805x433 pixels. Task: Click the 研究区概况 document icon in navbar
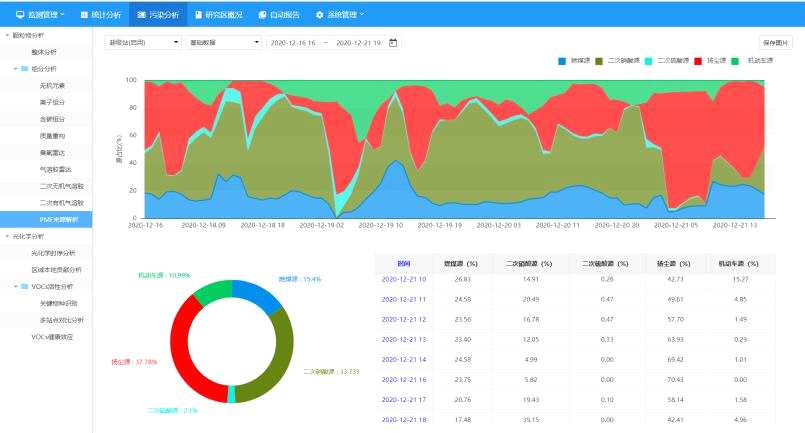[200, 15]
